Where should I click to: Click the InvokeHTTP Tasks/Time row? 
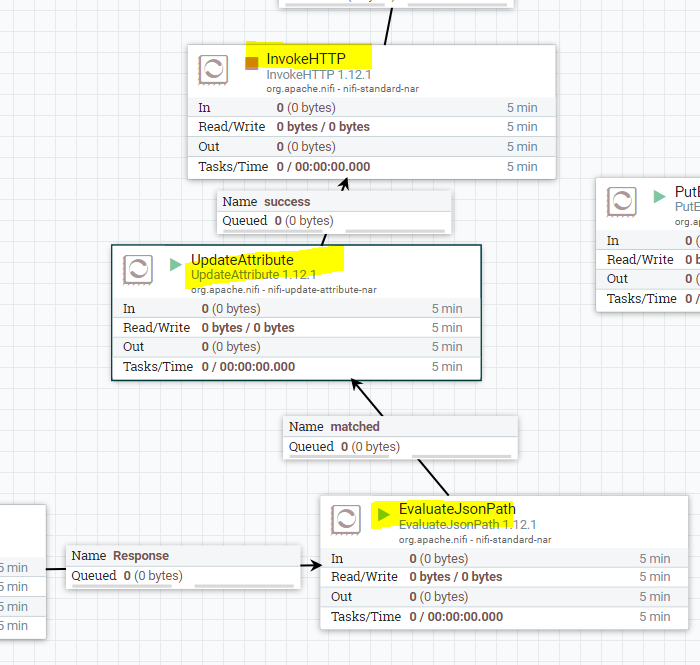371,167
